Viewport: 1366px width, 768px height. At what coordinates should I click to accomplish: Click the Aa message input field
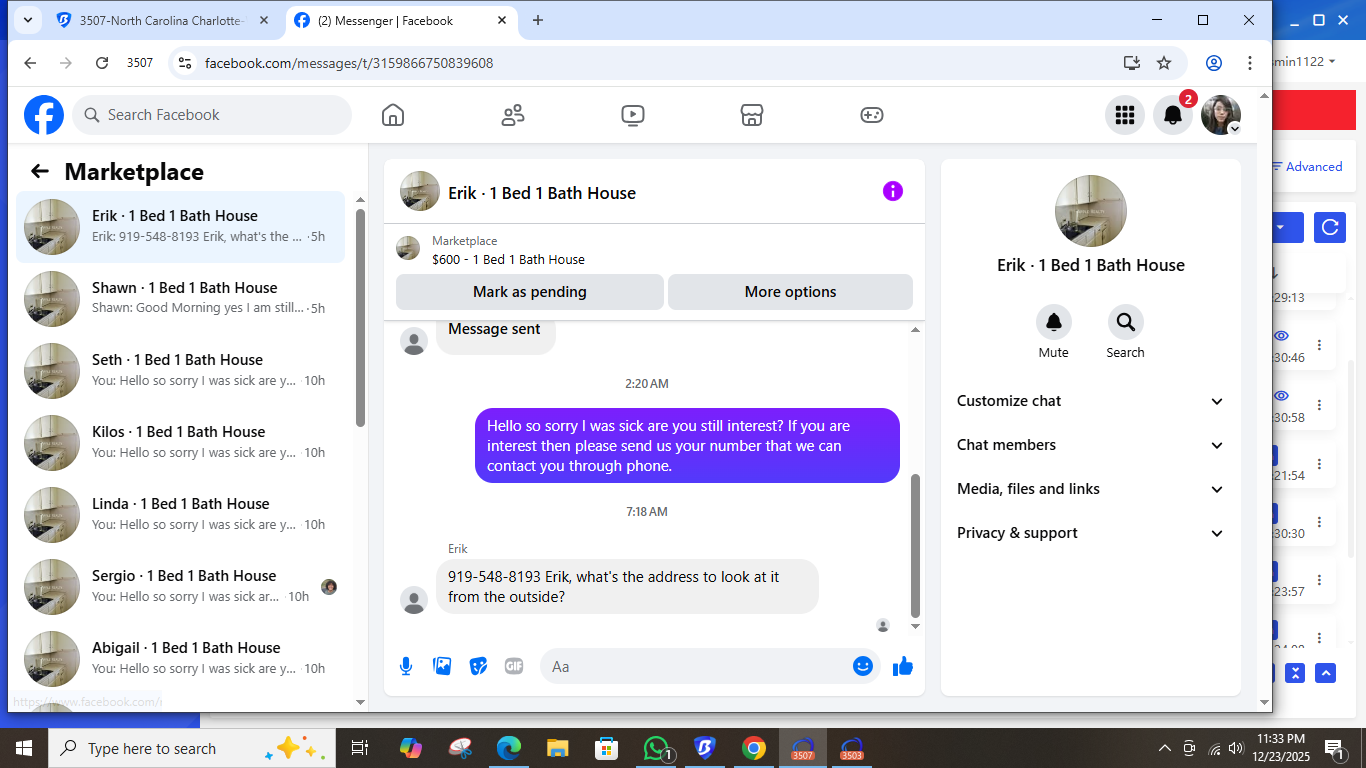tap(696, 666)
